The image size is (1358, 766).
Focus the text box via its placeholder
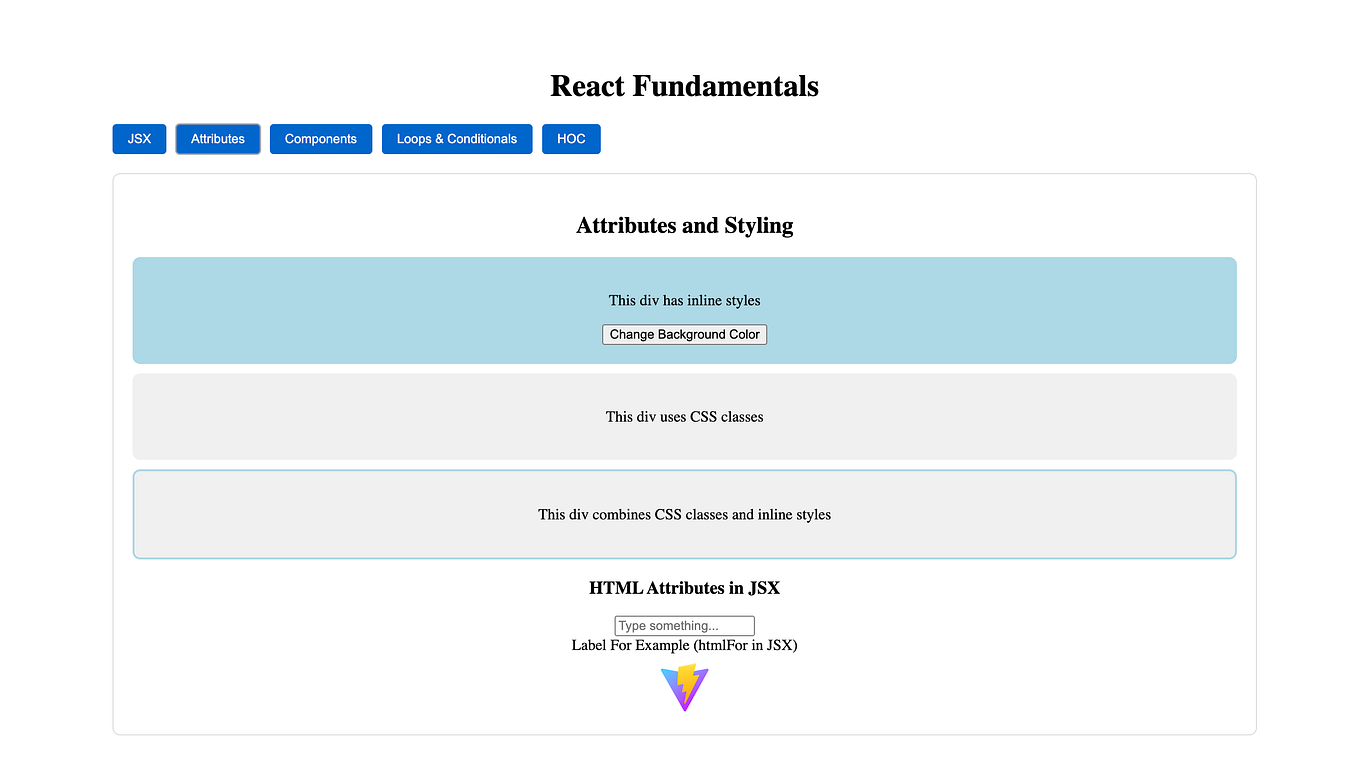[x=684, y=625]
